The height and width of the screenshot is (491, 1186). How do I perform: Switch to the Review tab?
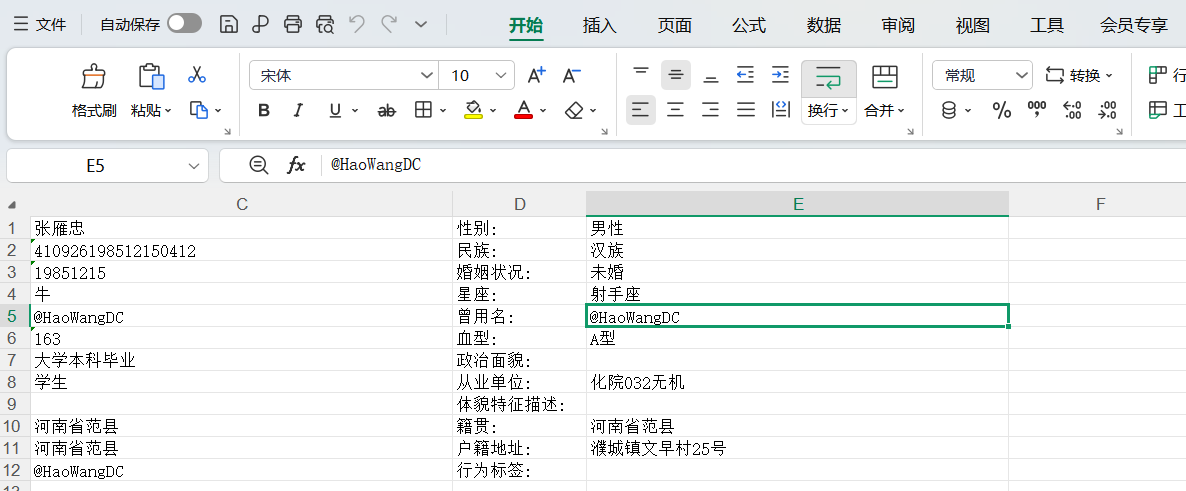click(x=898, y=26)
